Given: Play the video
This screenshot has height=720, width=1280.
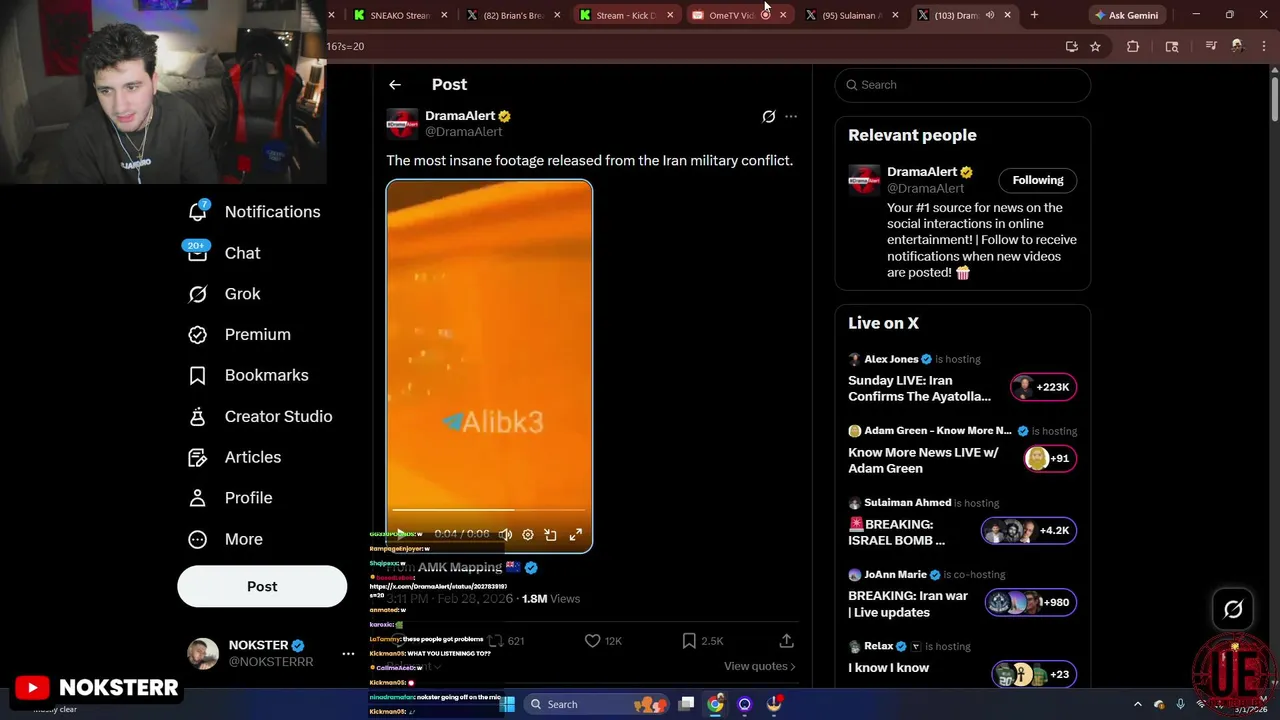Looking at the screenshot, I should tap(401, 535).
